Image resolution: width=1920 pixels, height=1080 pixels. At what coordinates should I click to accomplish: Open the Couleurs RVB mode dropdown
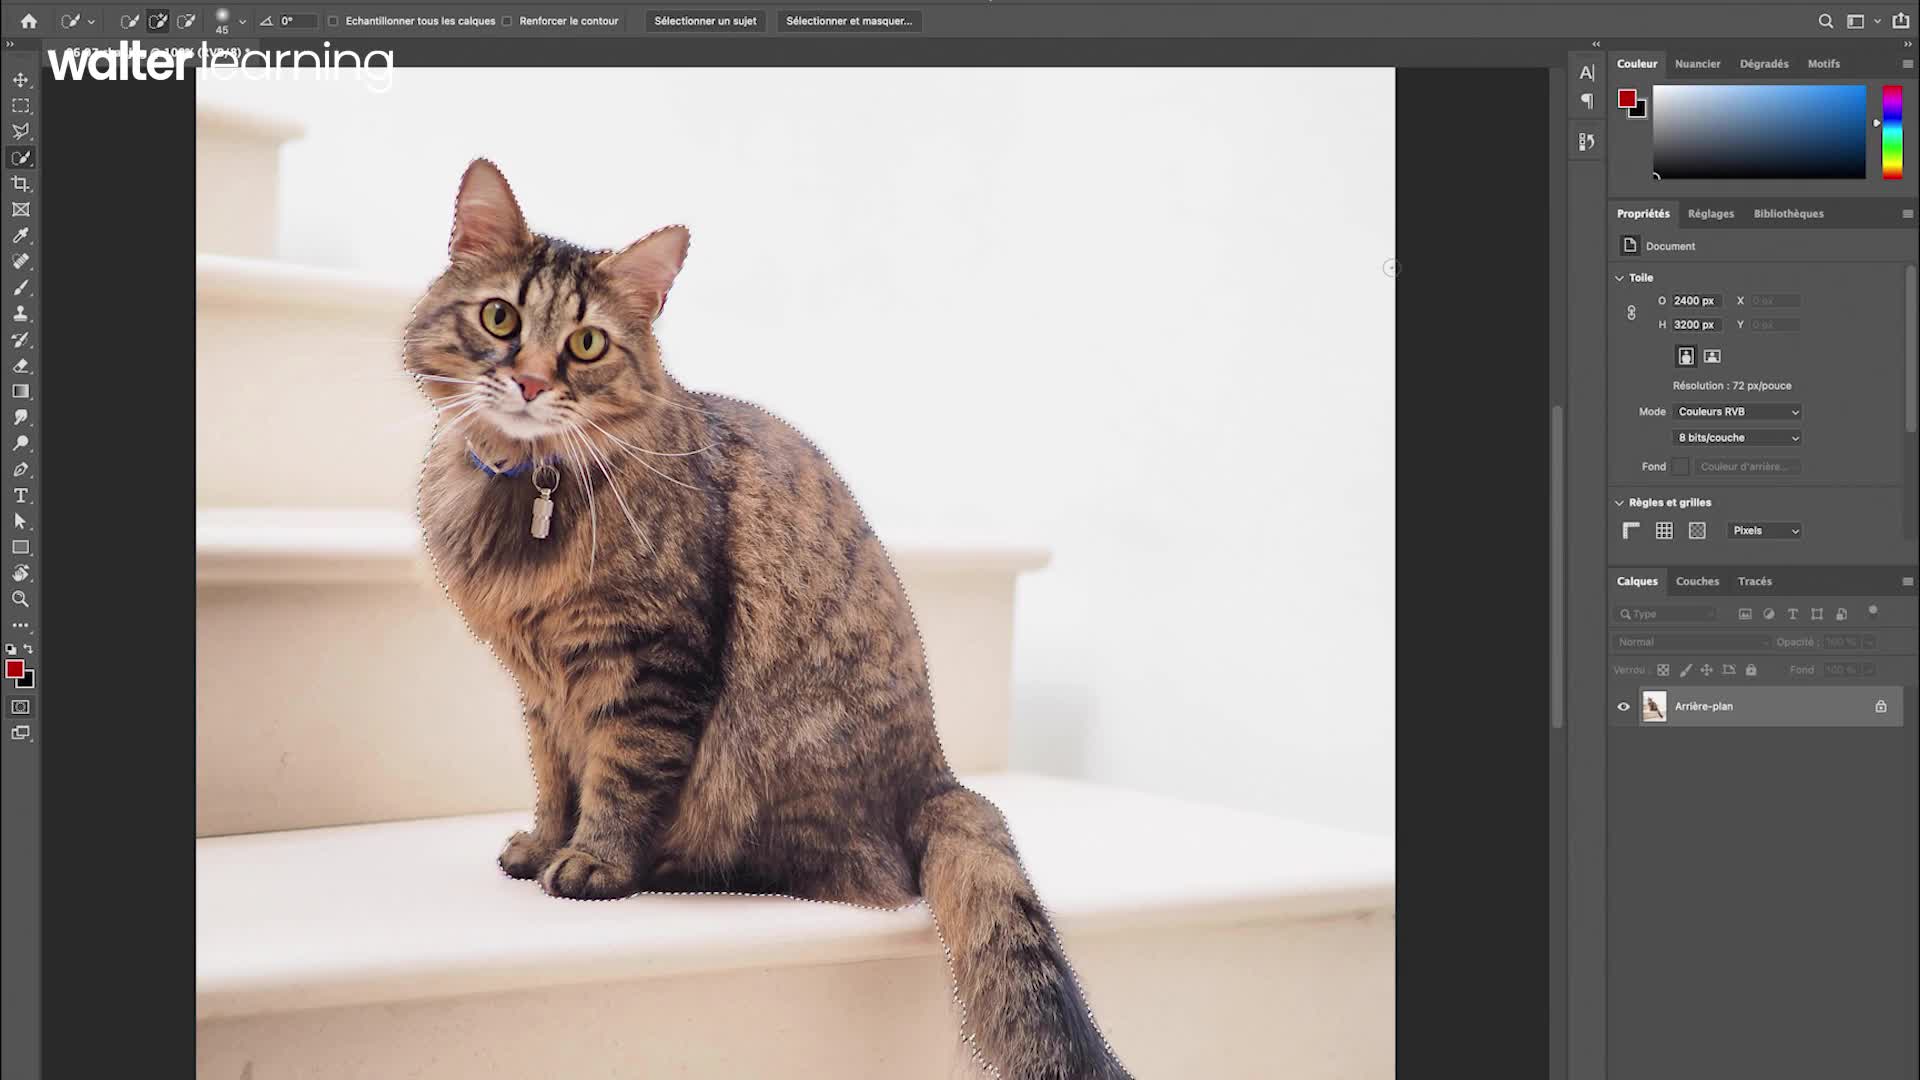tap(1738, 412)
